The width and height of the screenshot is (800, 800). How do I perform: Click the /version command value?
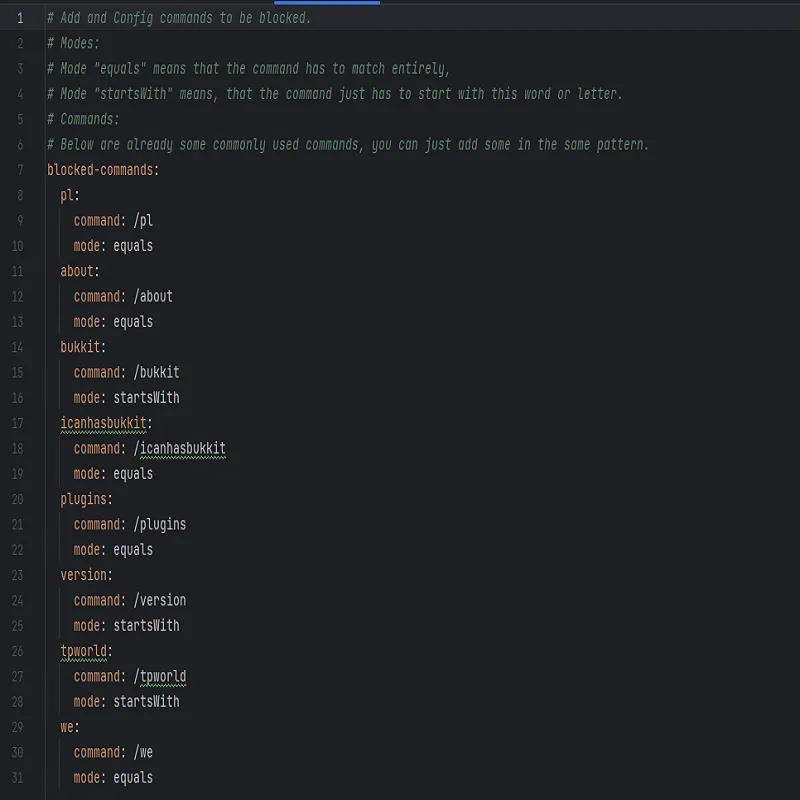(x=160, y=601)
